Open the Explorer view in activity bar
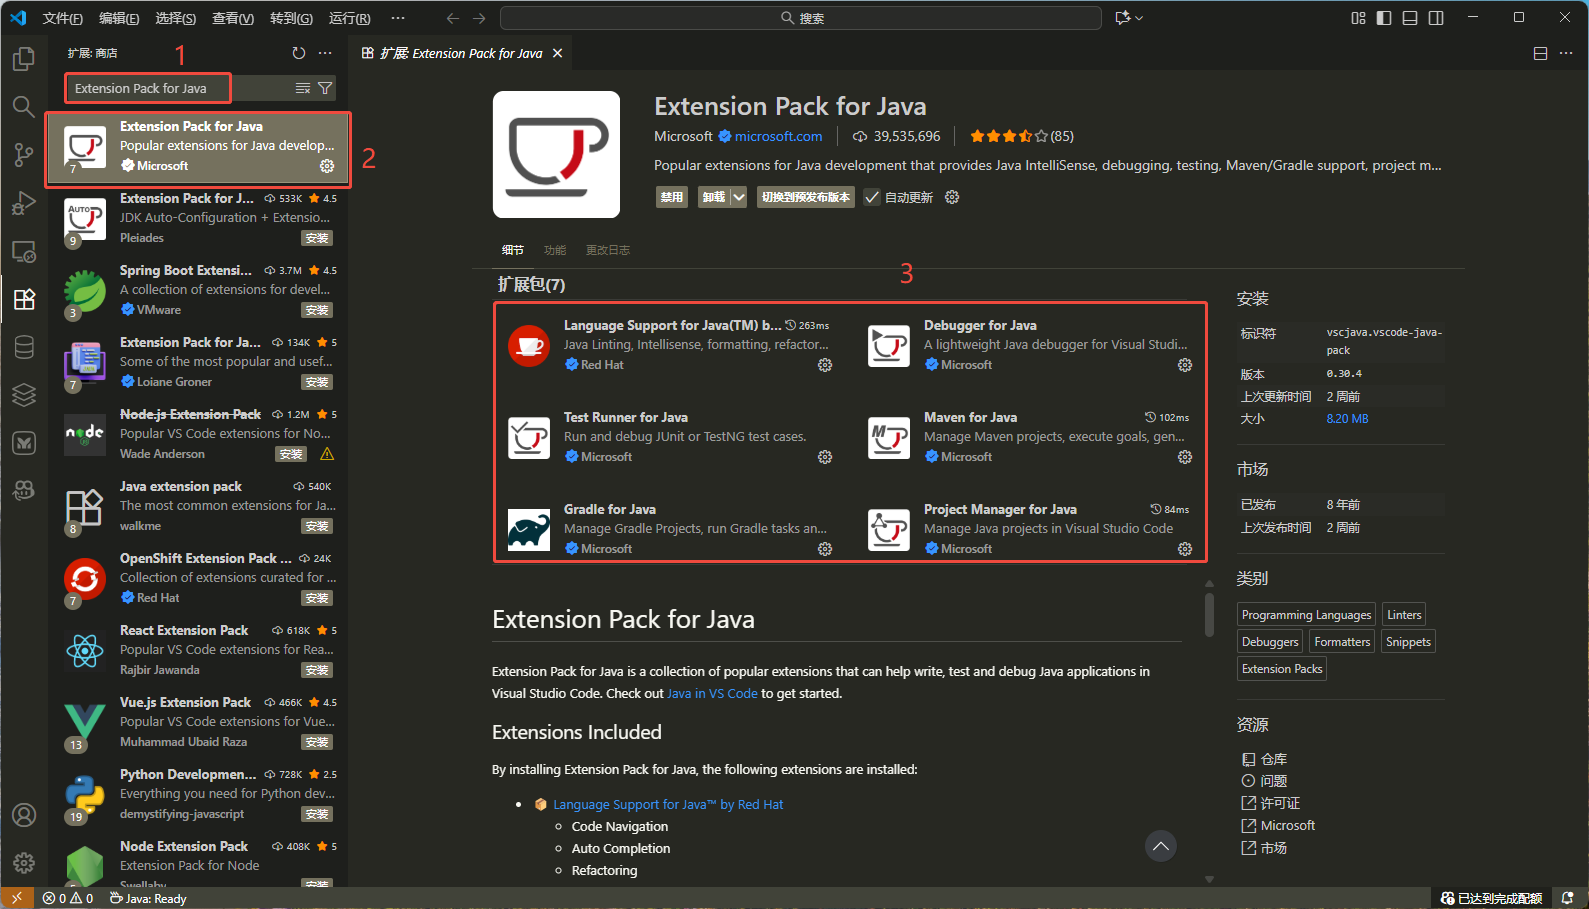The image size is (1589, 909). pyautogui.click(x=24, y=59)
